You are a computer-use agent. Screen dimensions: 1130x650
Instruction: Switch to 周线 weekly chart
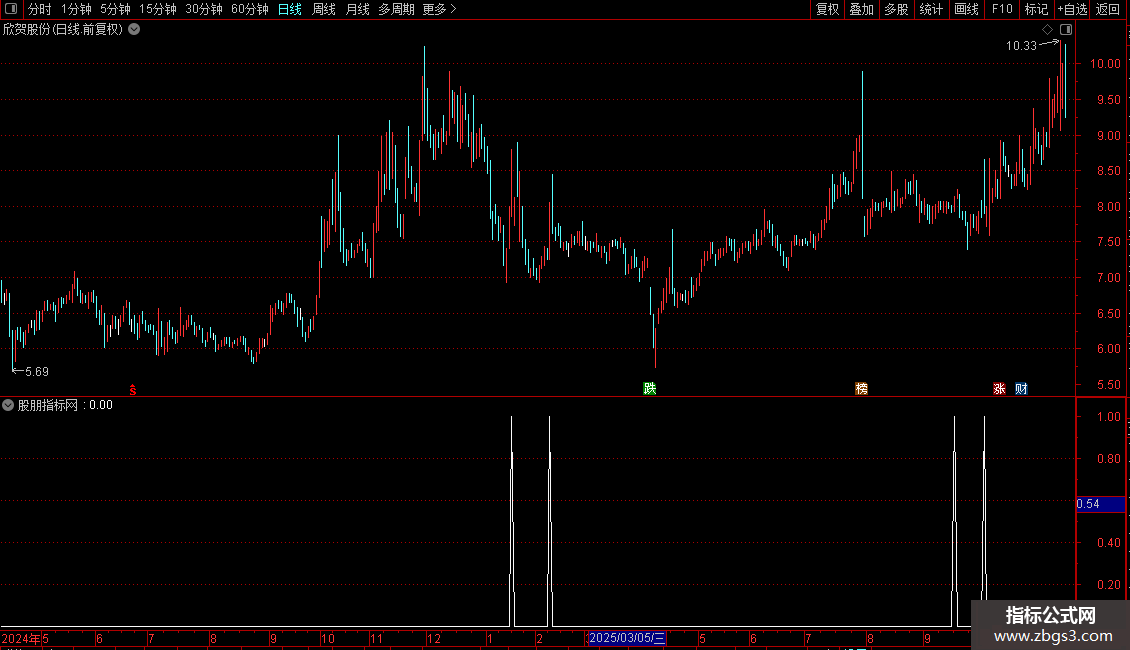324,9
